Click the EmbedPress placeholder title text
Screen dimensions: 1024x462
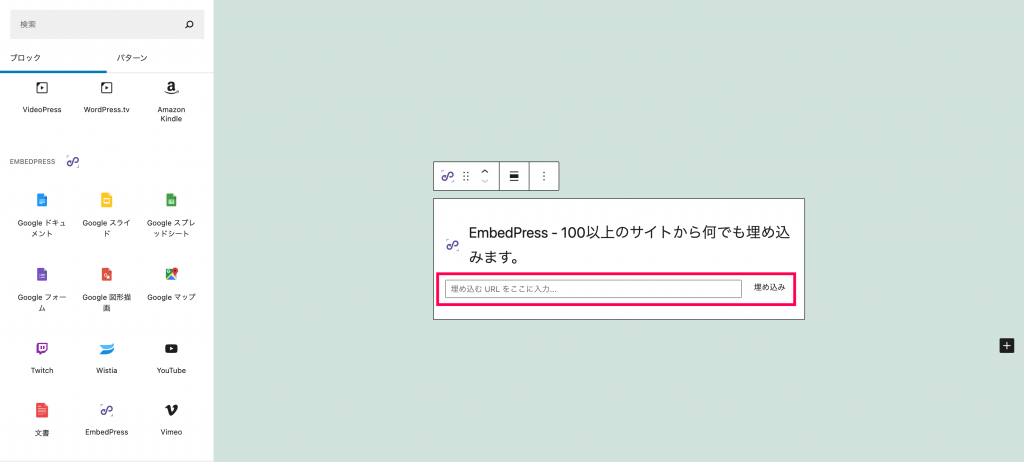coord(630,246)
